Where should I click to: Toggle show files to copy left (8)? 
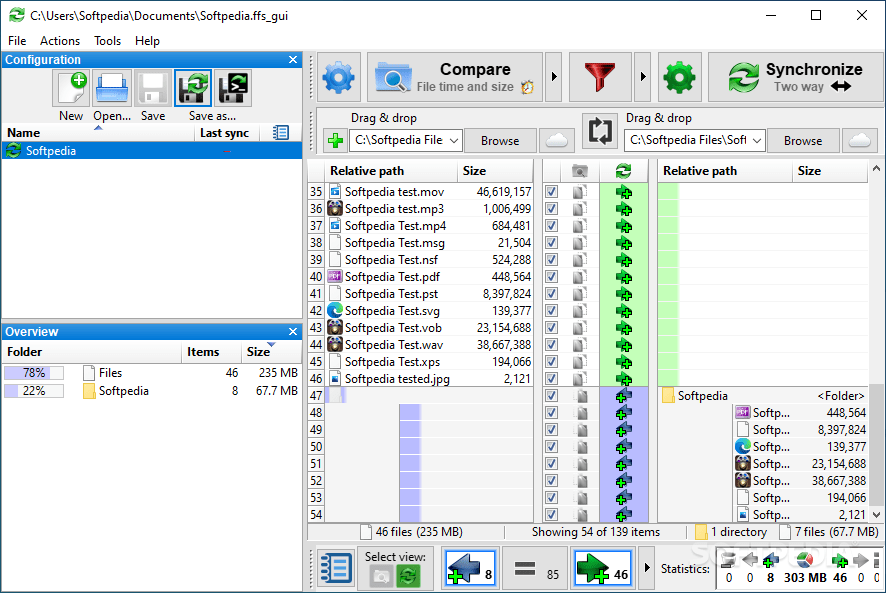(470, 568)
